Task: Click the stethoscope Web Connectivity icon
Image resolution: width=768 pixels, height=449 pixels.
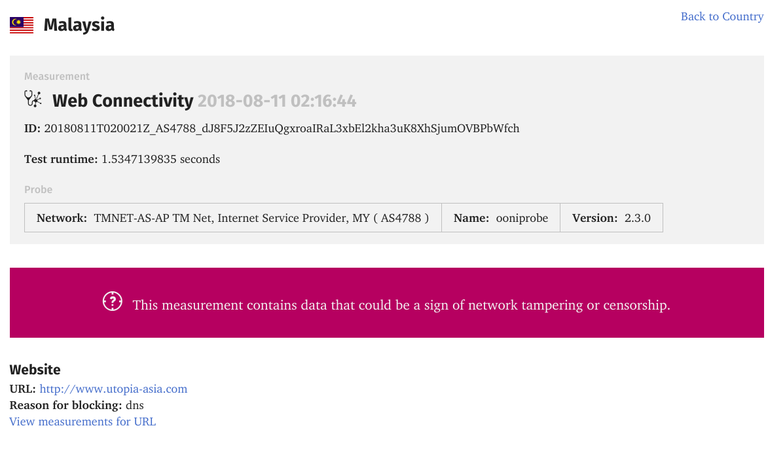Action: (33, 99)
